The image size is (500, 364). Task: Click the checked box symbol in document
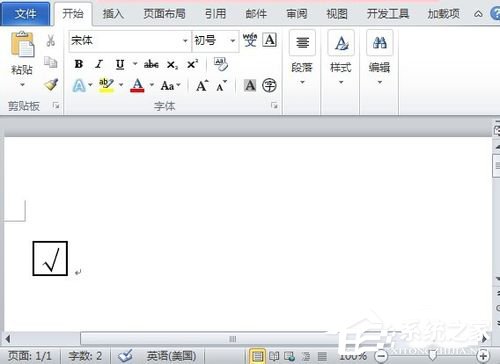(x=50, y=259)
